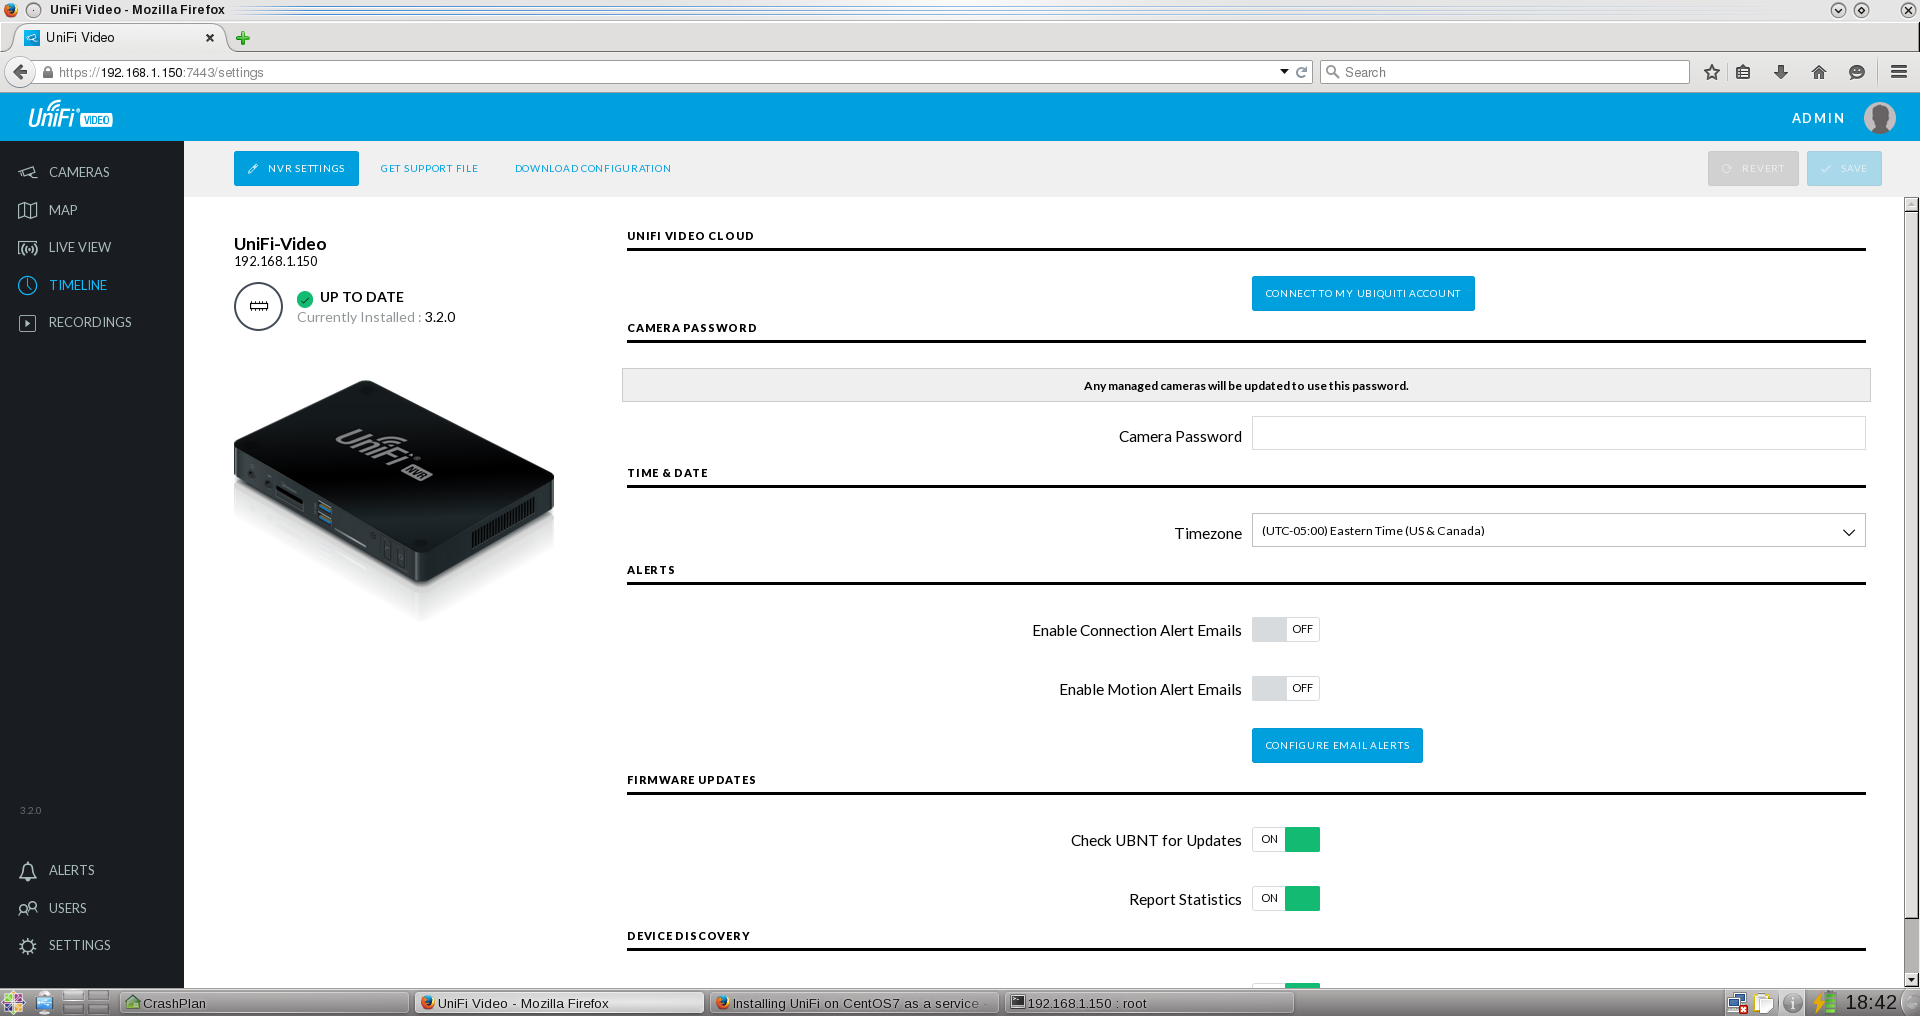Click the UniFi Video logo
1920x1016 pixels.
70,115
